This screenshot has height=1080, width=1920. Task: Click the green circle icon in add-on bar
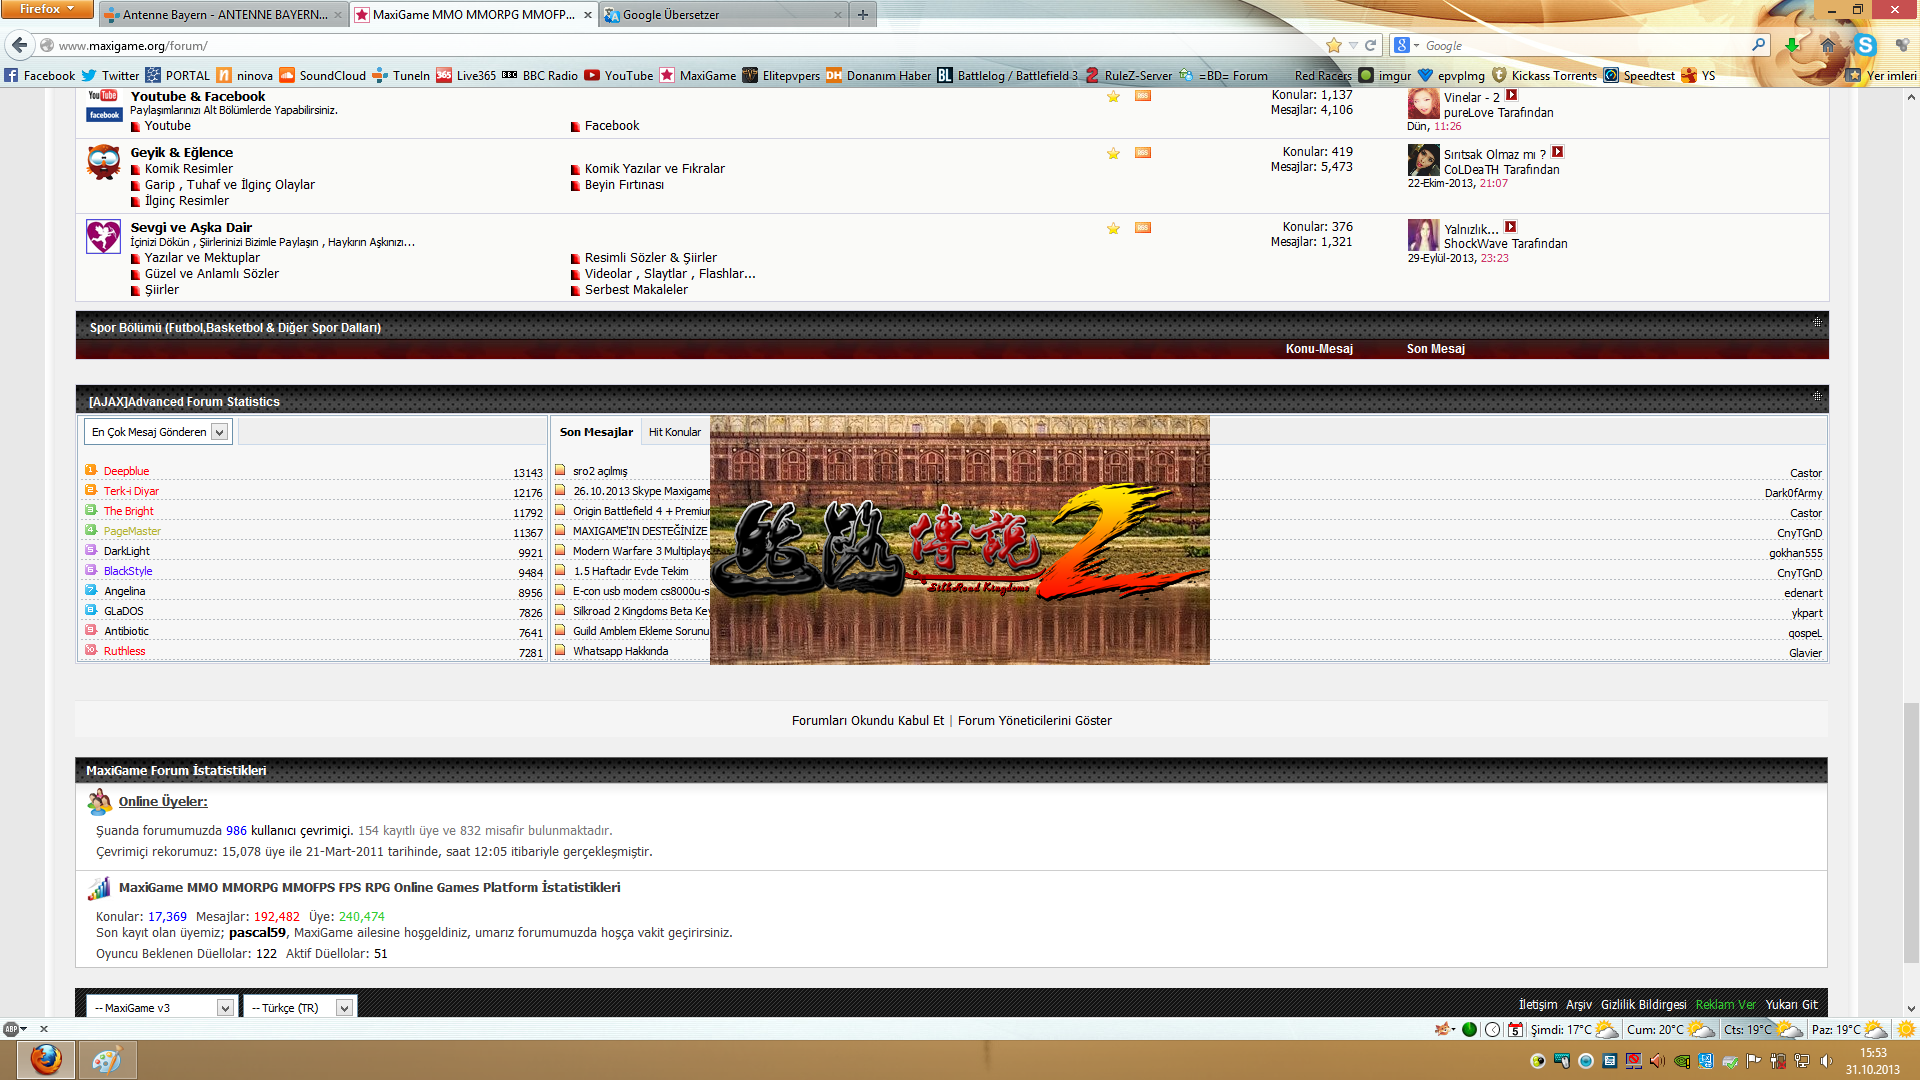pos(1469,1029)
